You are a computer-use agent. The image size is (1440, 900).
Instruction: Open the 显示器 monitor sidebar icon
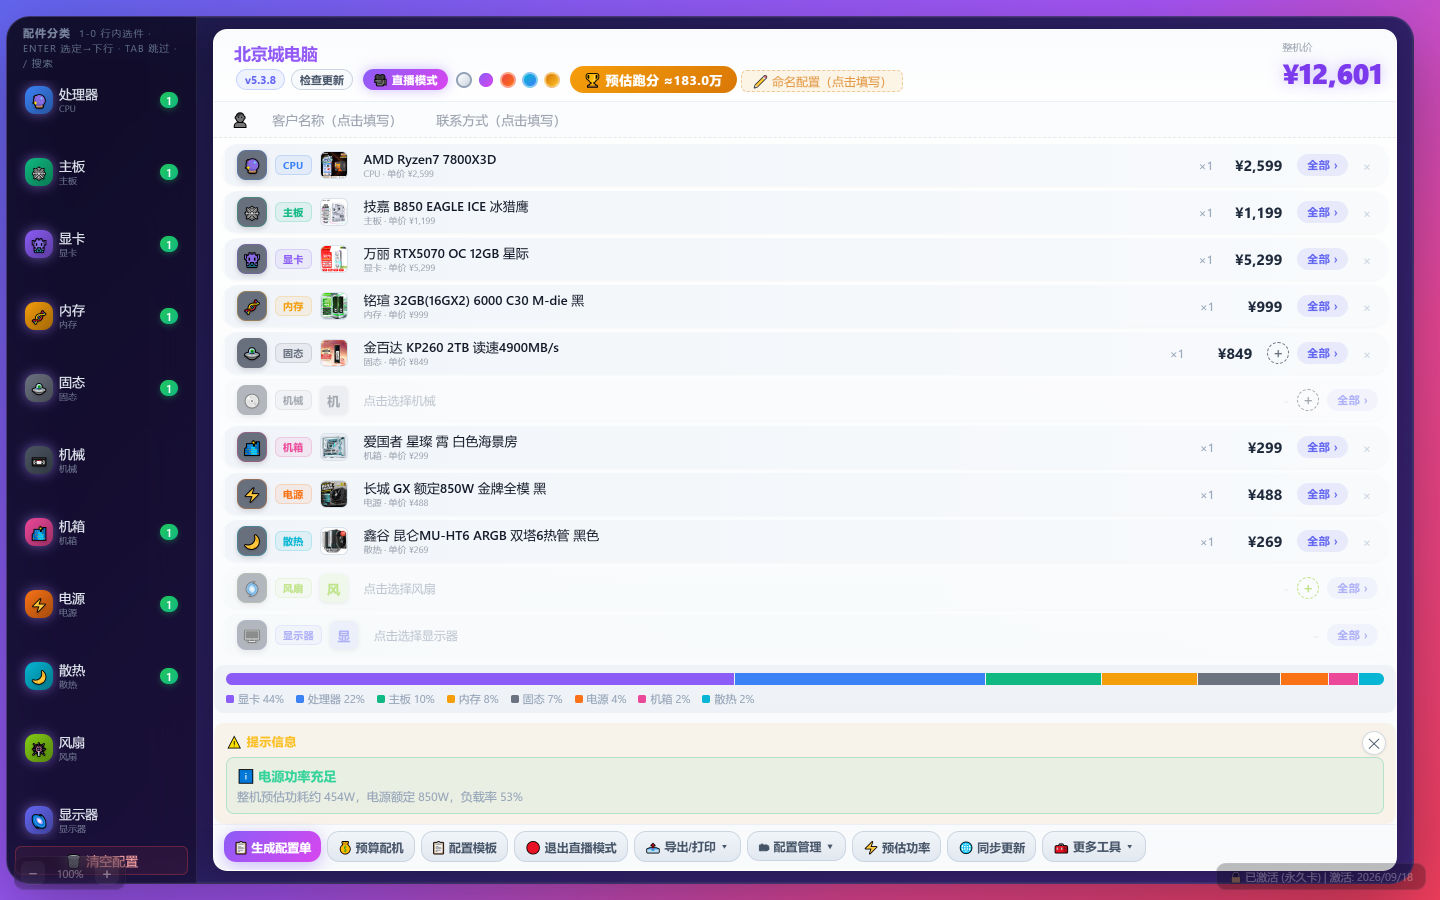[x=39, y=820]
